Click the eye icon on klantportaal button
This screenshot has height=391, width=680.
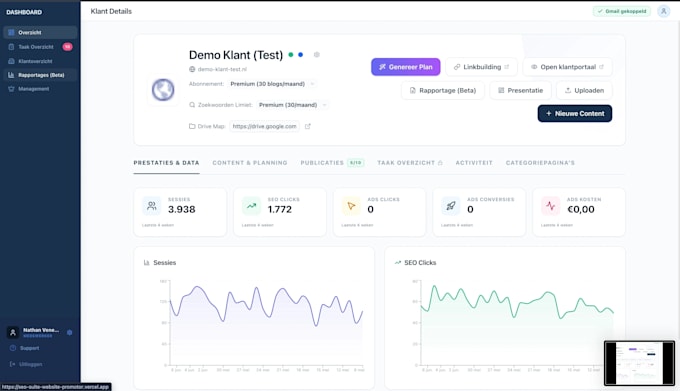[x=534, y=67]
